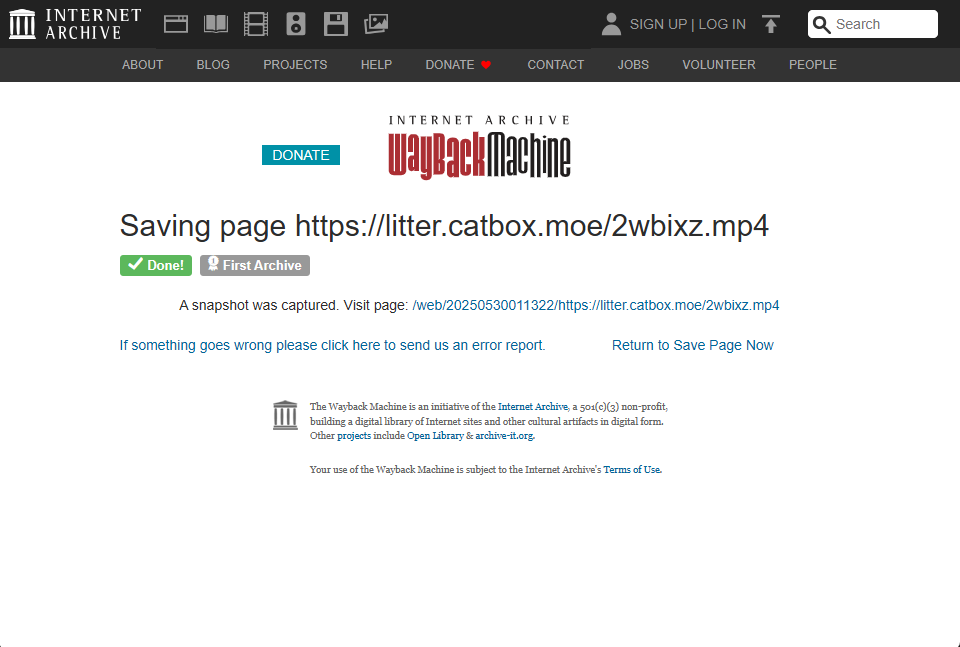
Task: Click the search magnifier icon
Action: pos(822,24)
